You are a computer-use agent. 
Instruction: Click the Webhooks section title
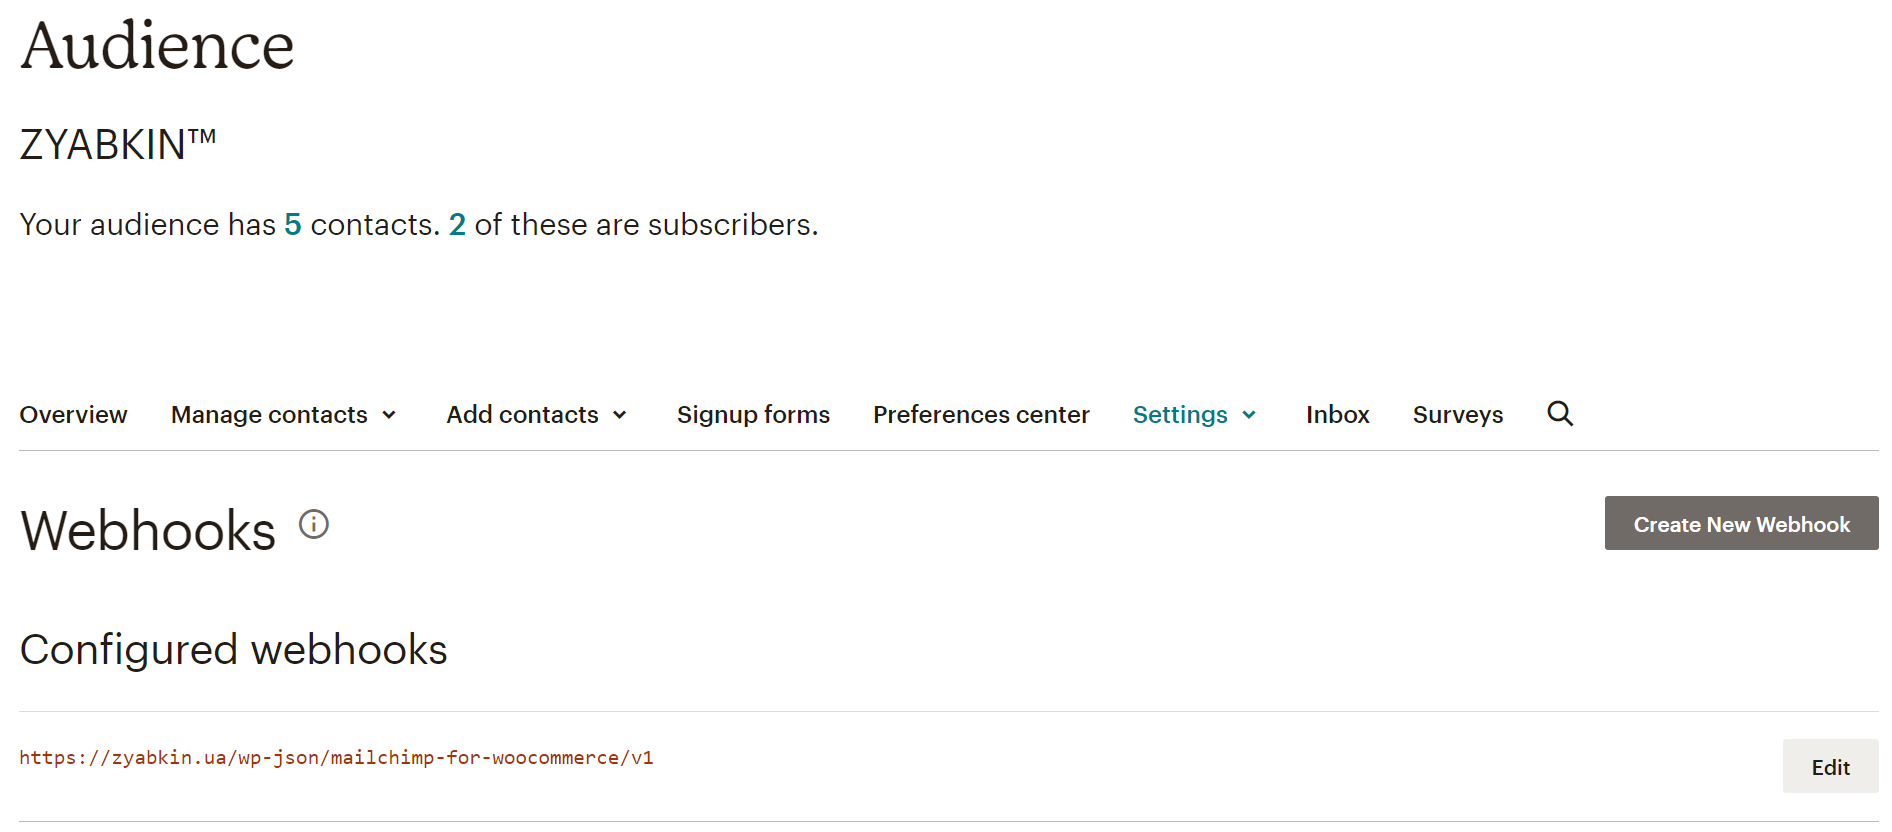(x=146, y=530)
